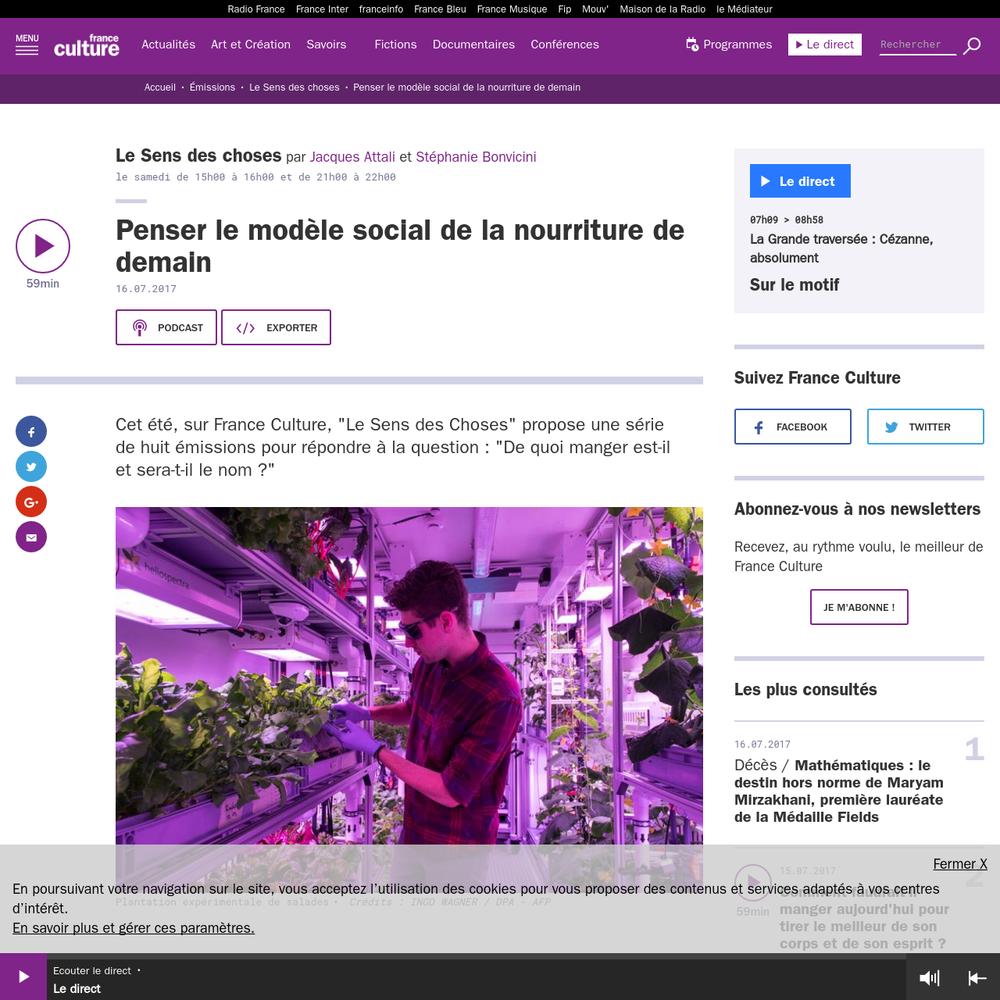Open the hamburger MENU icon
Screen dimensions: 1000x1000
(27, 45)
